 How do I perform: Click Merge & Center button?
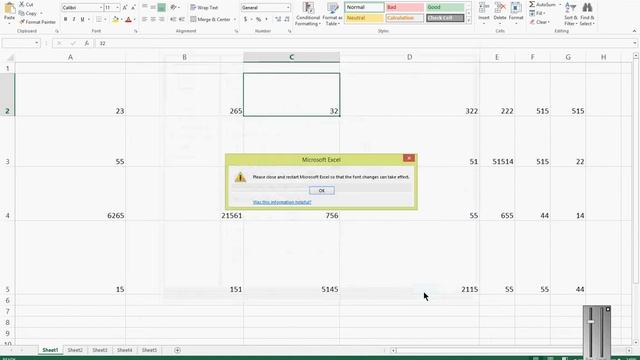click(211, 19)
